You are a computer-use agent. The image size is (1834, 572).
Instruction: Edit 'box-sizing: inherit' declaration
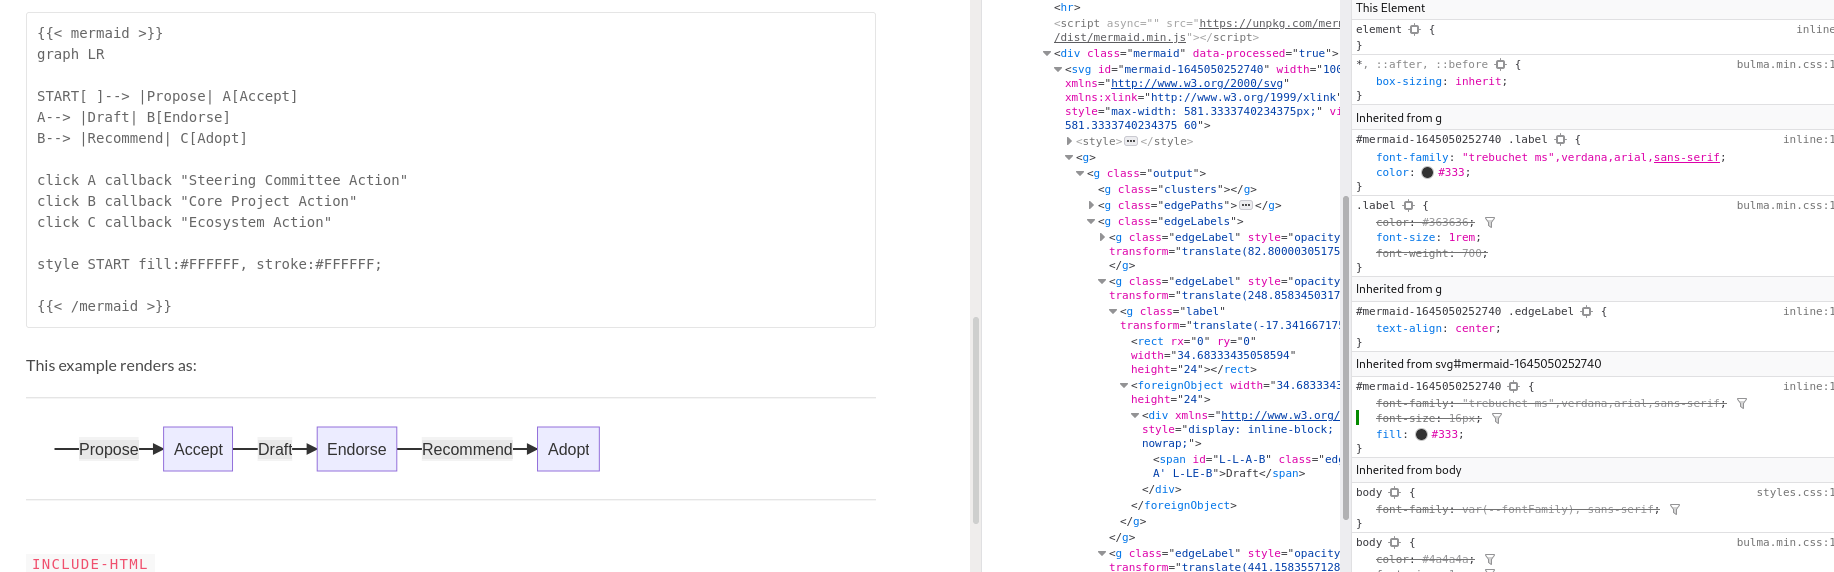pos(1441,82)
